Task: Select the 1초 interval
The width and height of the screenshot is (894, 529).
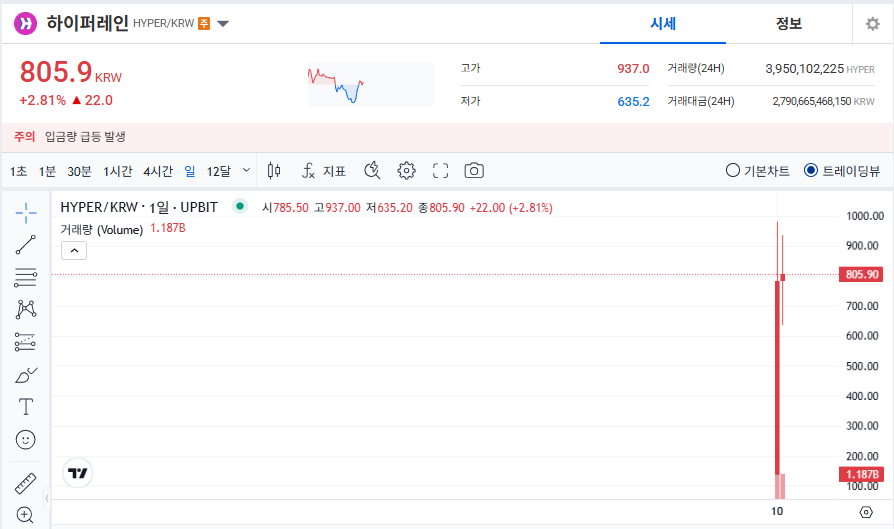Action: click(18, 171)
